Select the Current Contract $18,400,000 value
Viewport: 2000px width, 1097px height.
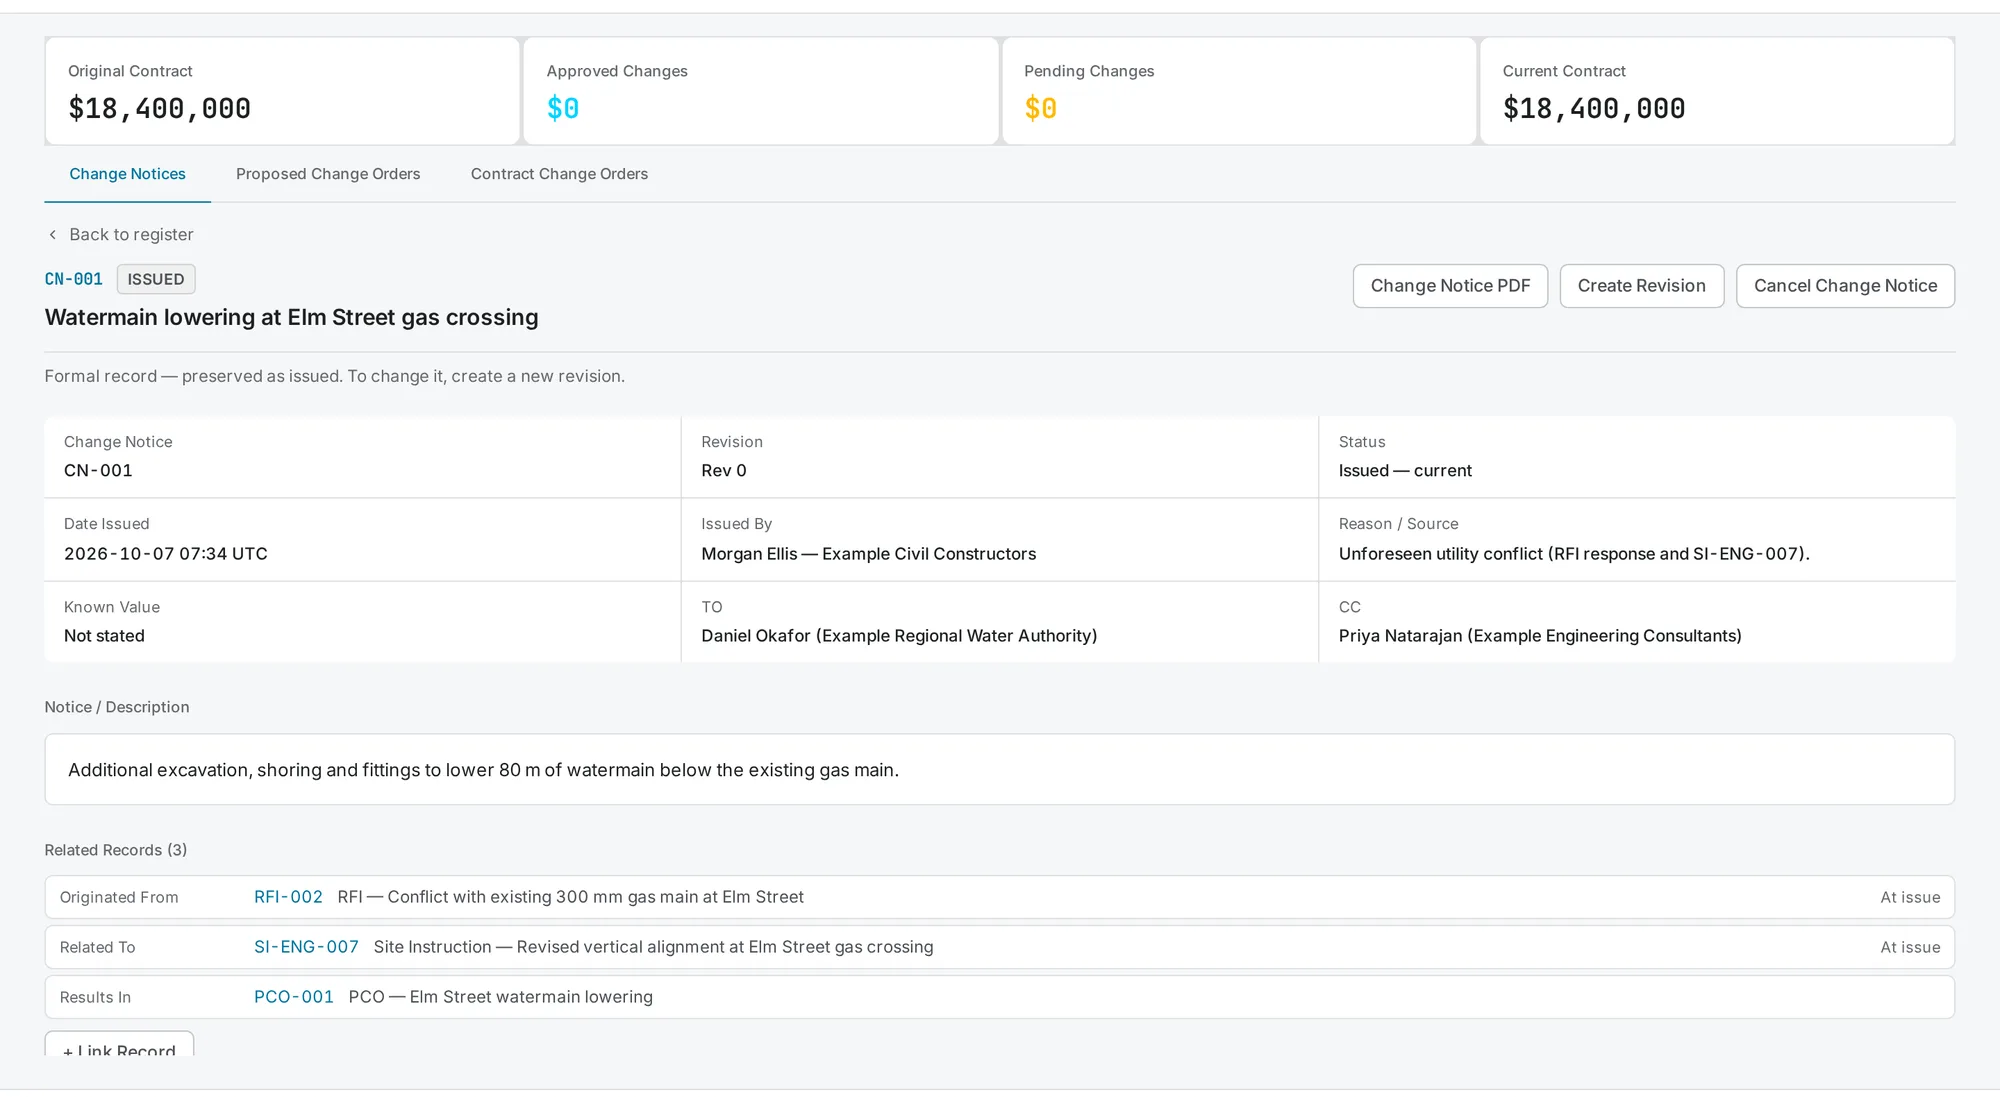pos(1594,108)
